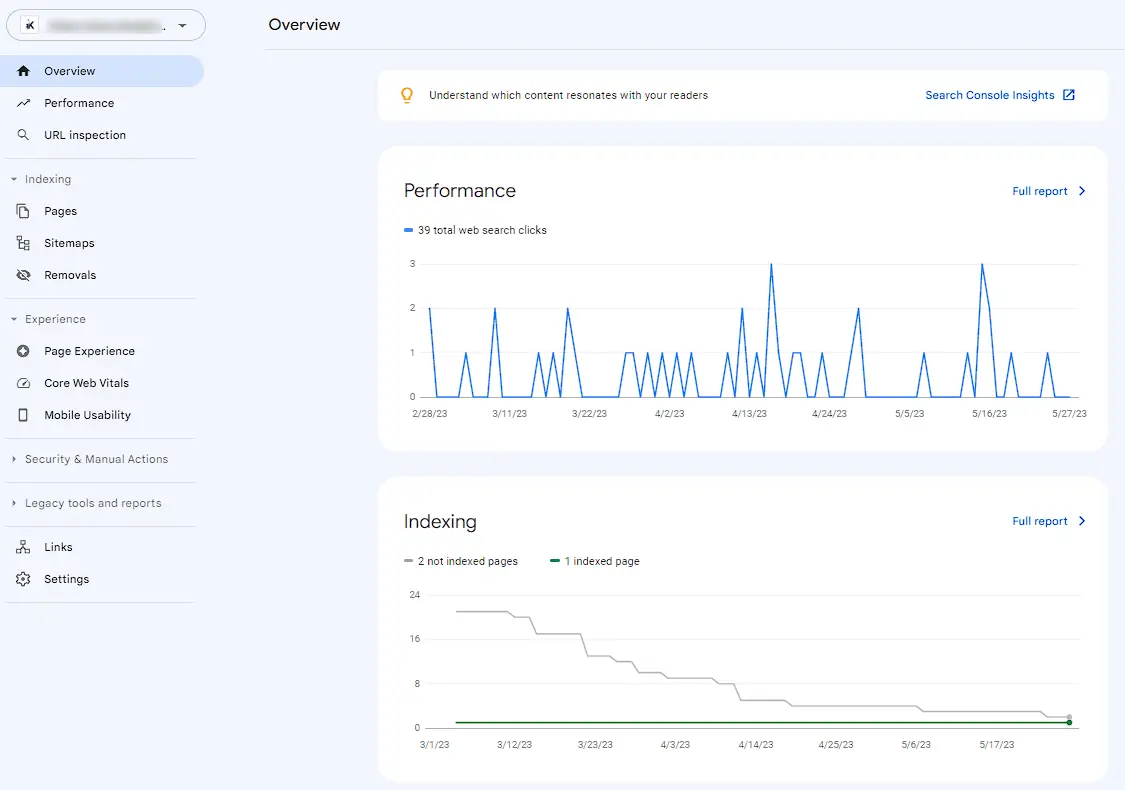Click the "2 not indexed pages" legend text
1125x790 pixels.
click(468, 561)
